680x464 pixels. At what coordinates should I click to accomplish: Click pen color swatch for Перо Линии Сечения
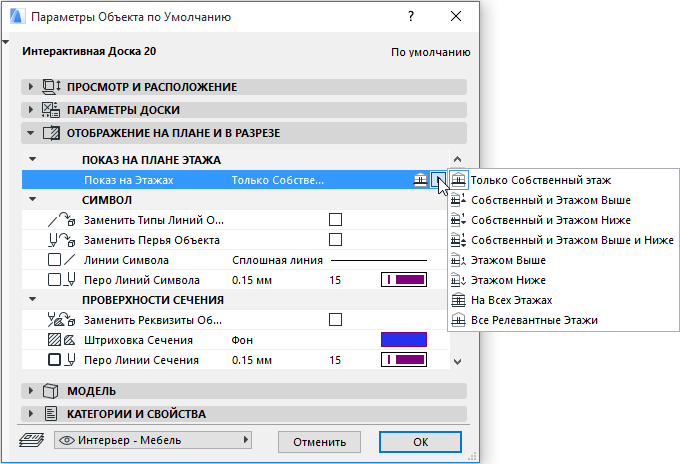click(x=404, y=360)
